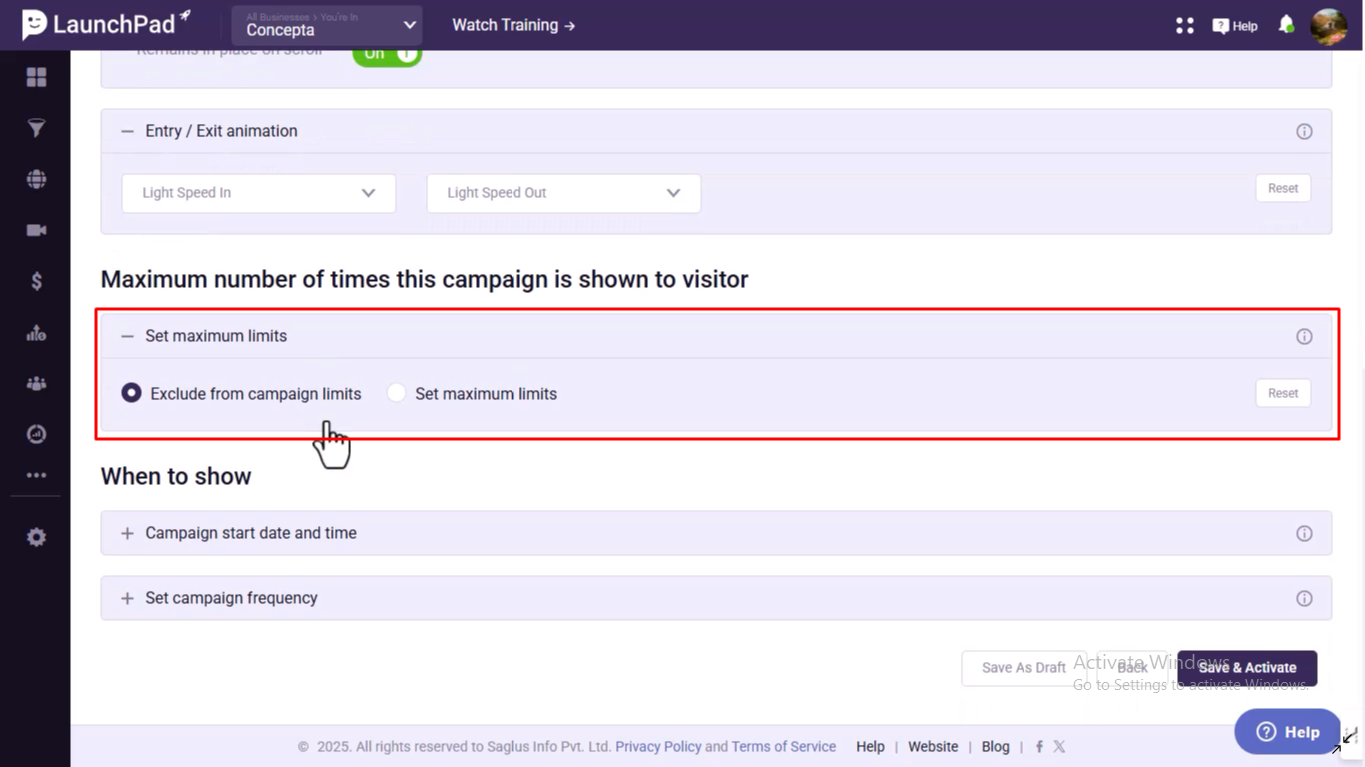The width and height of the screenshot is (1365, 767).
Task: Click the Watch Training link
Action: pos(514,25)
